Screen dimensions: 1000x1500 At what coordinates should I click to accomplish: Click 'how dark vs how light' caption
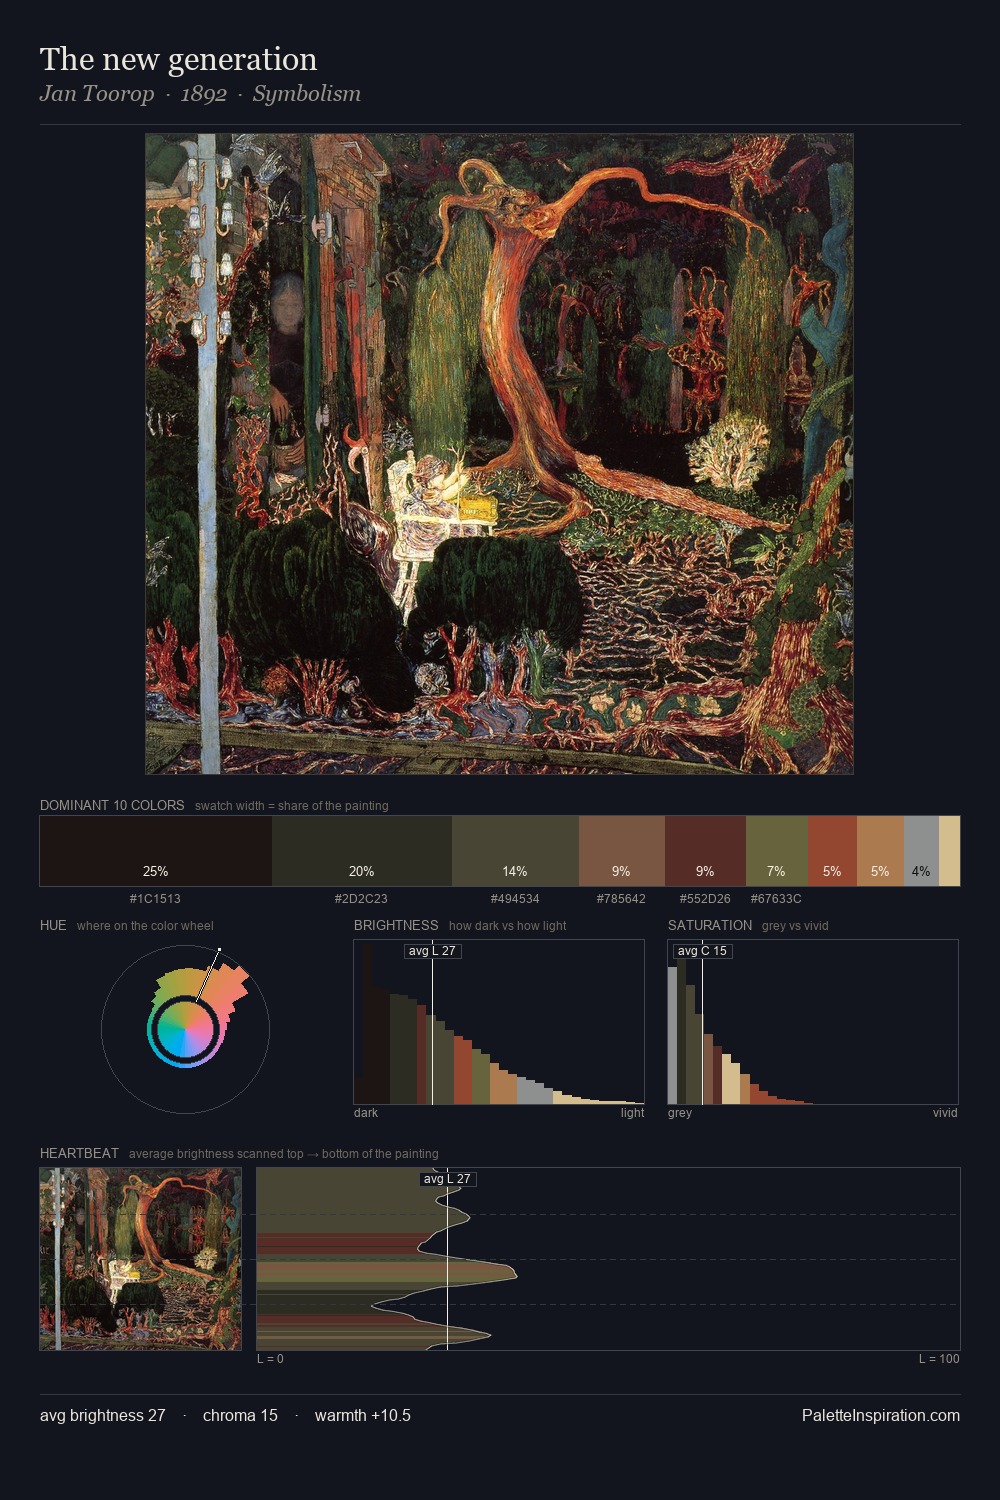[x=507, y=926]
